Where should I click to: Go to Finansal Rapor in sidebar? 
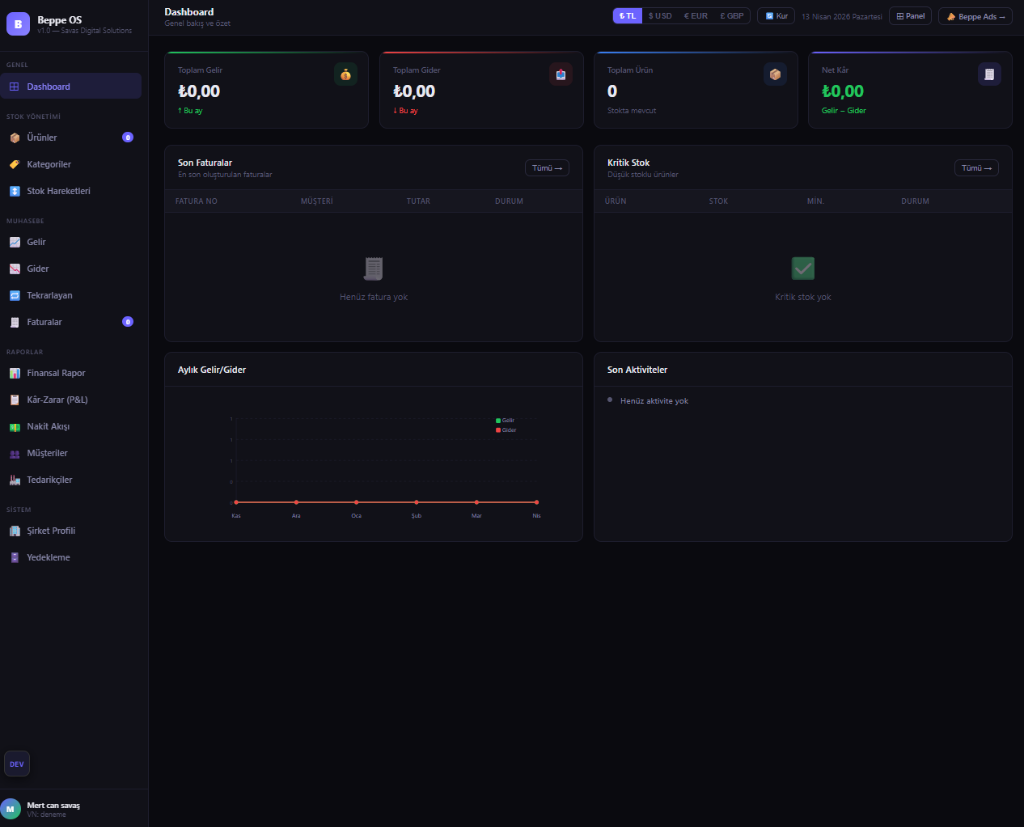coord(56,373)
